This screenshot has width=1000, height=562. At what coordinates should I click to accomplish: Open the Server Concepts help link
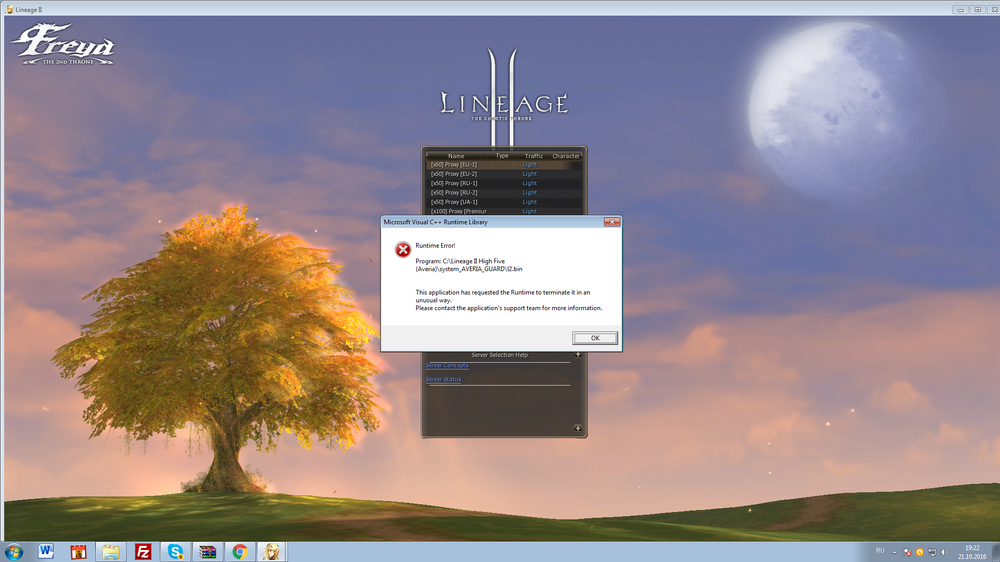pos(447,366)
